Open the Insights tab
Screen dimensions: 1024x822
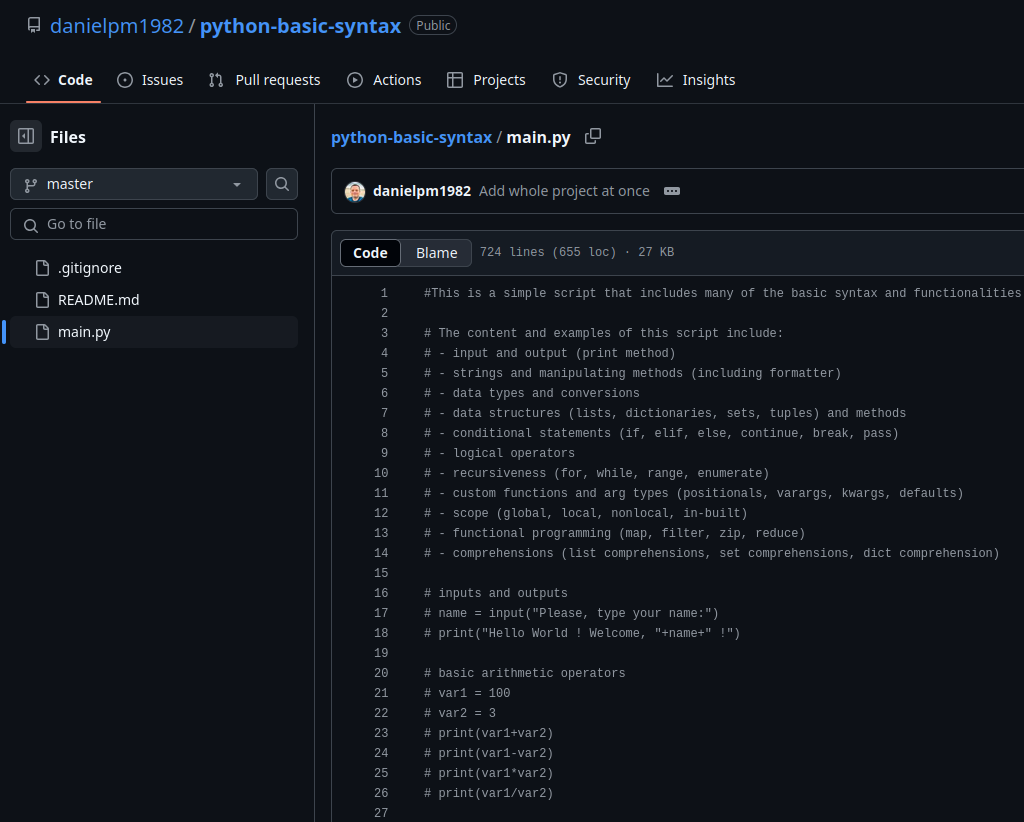(696, 80)
